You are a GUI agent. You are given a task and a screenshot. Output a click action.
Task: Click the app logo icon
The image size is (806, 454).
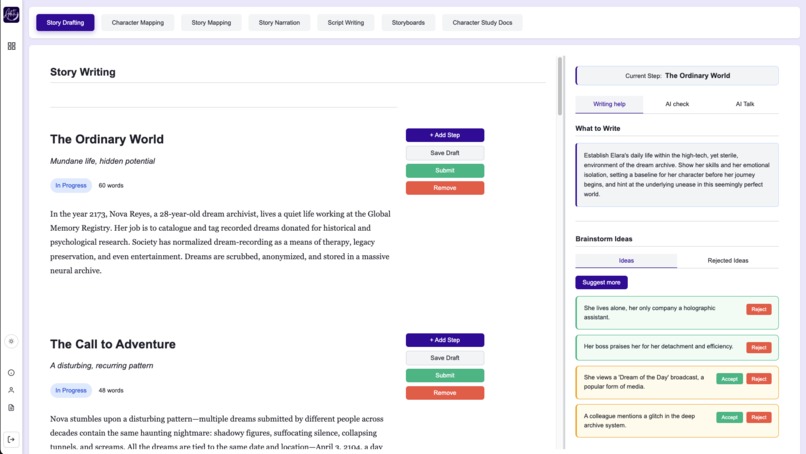pyautogui.click(x=11, y=15)
